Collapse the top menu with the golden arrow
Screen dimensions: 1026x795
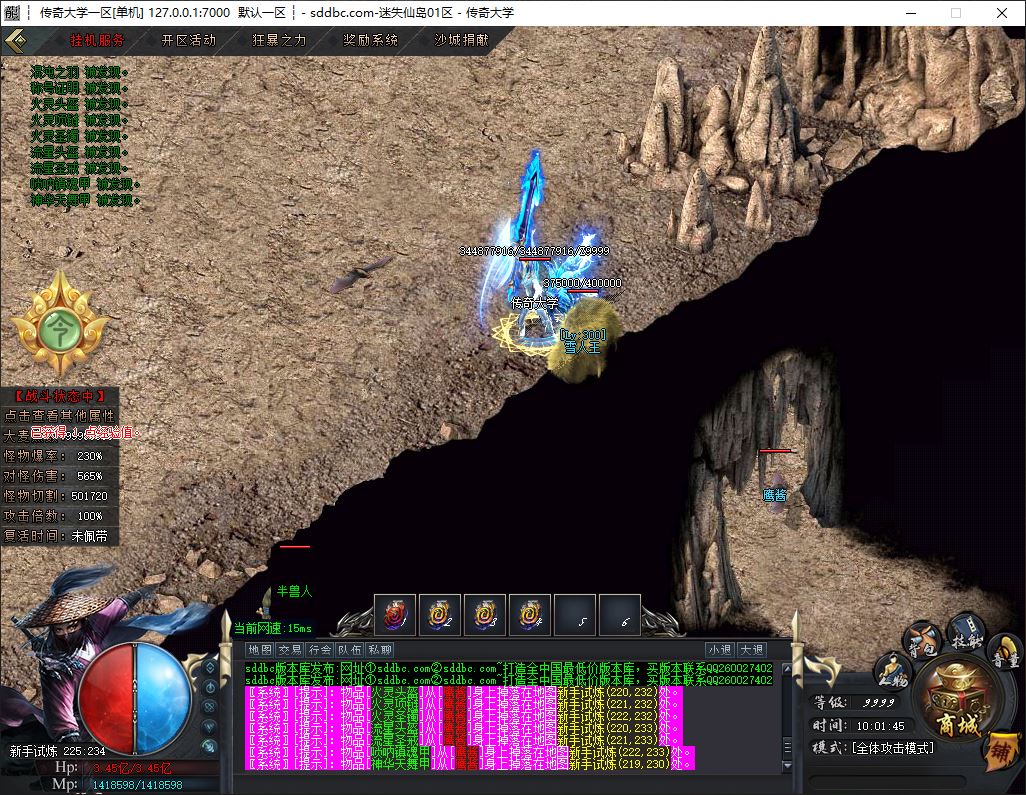point(16,41)
